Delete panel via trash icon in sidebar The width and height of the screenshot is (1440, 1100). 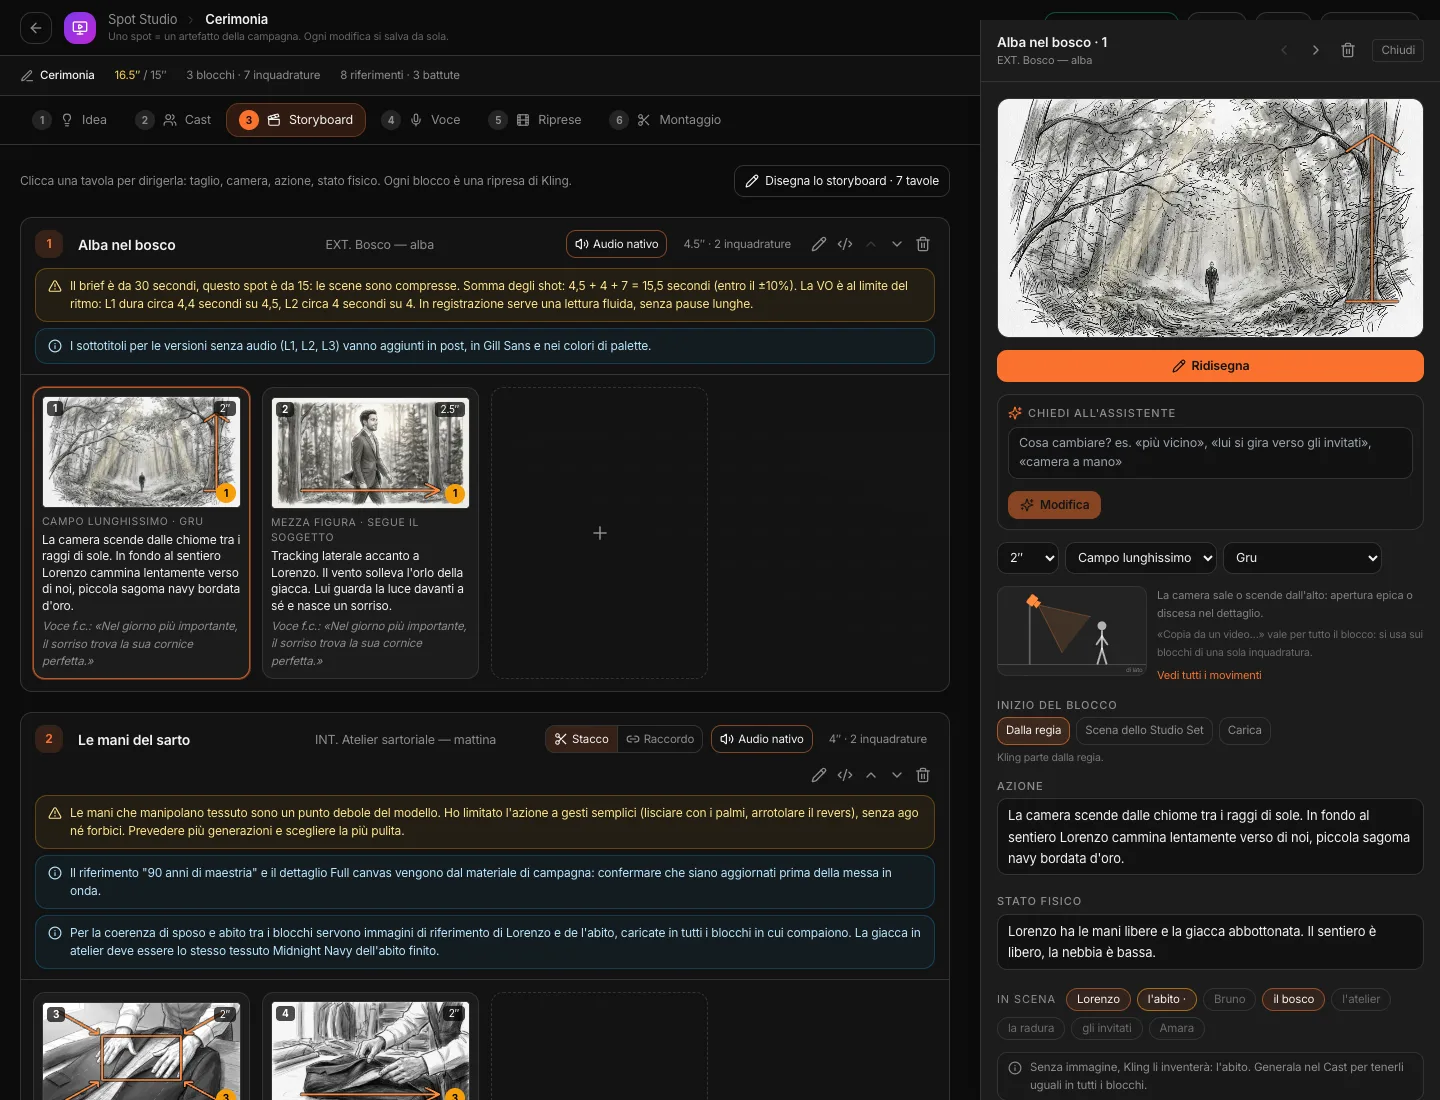(x=1348, y=50)
